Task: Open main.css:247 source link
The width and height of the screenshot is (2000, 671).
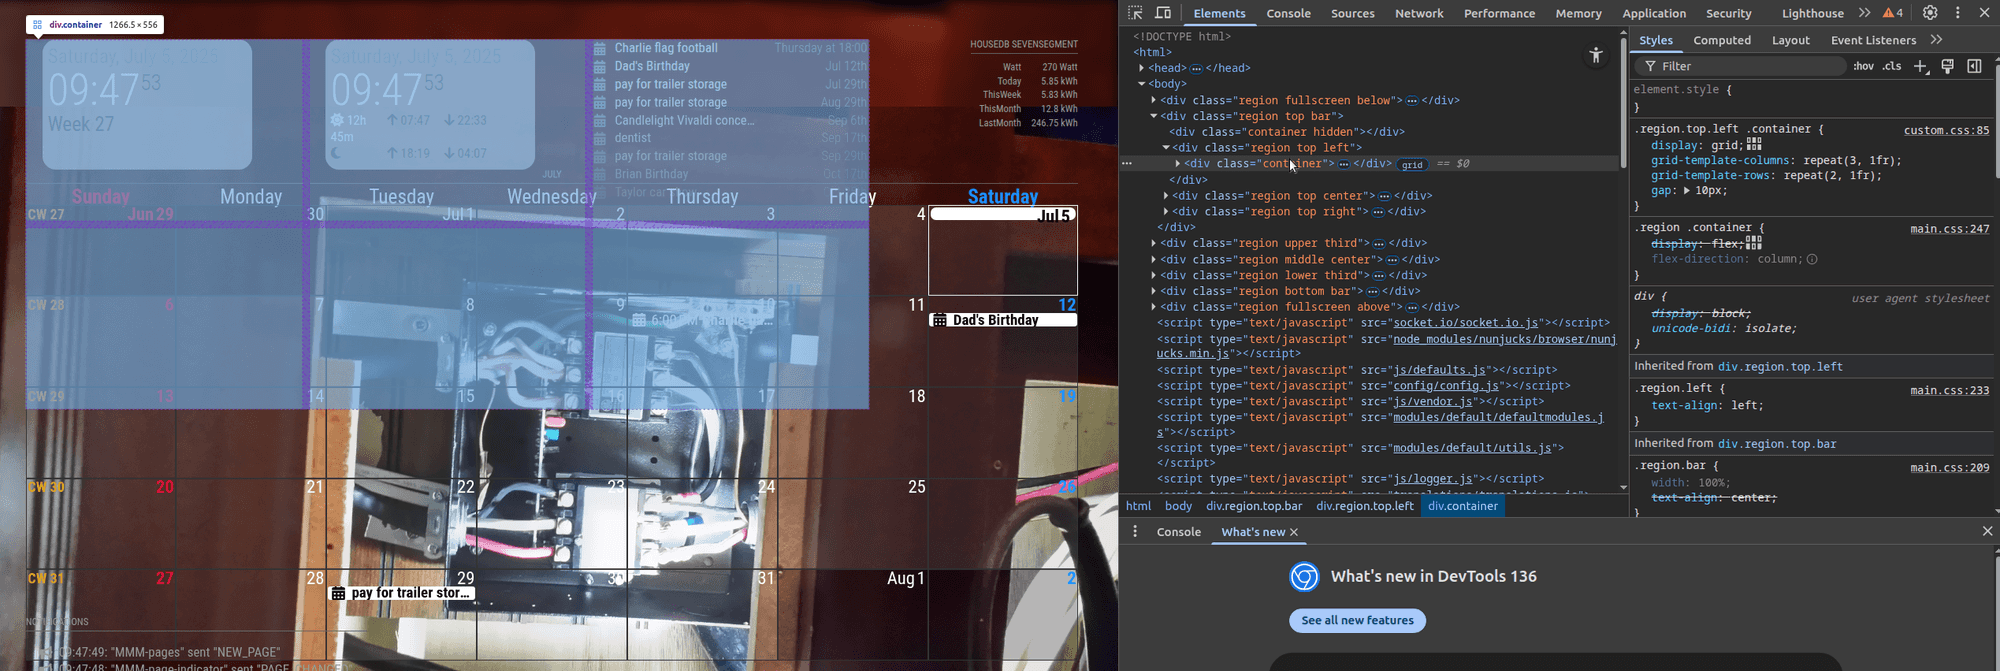Action: point(1949,229)
